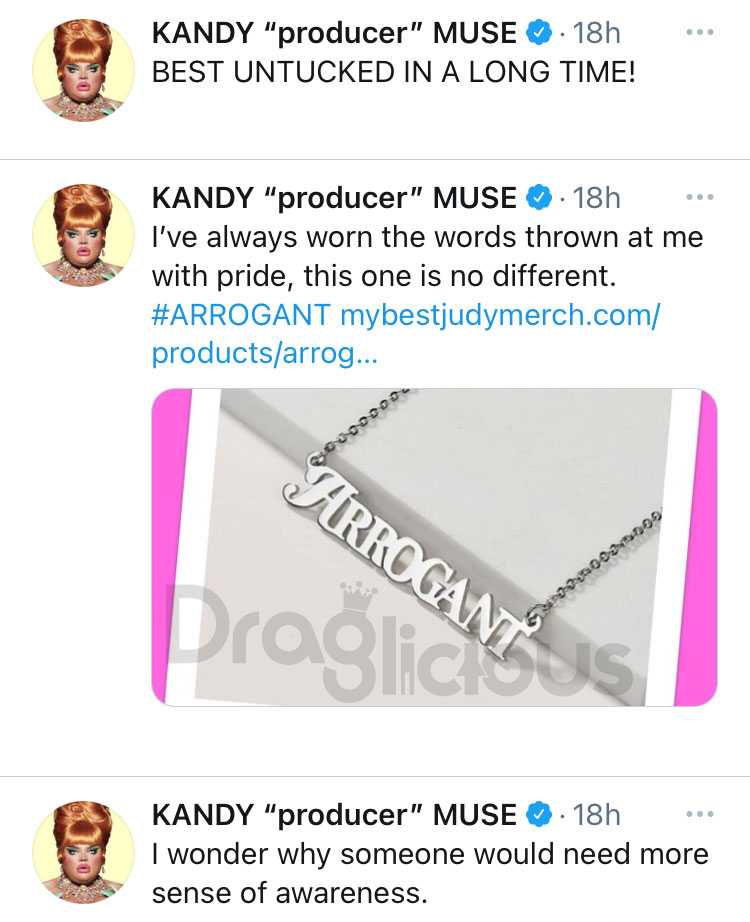Image resolution: width=750 pixels, height=922 pixels.
Task: Open KANDY MUSE name on necklace tweet
Action: point(334,198)
